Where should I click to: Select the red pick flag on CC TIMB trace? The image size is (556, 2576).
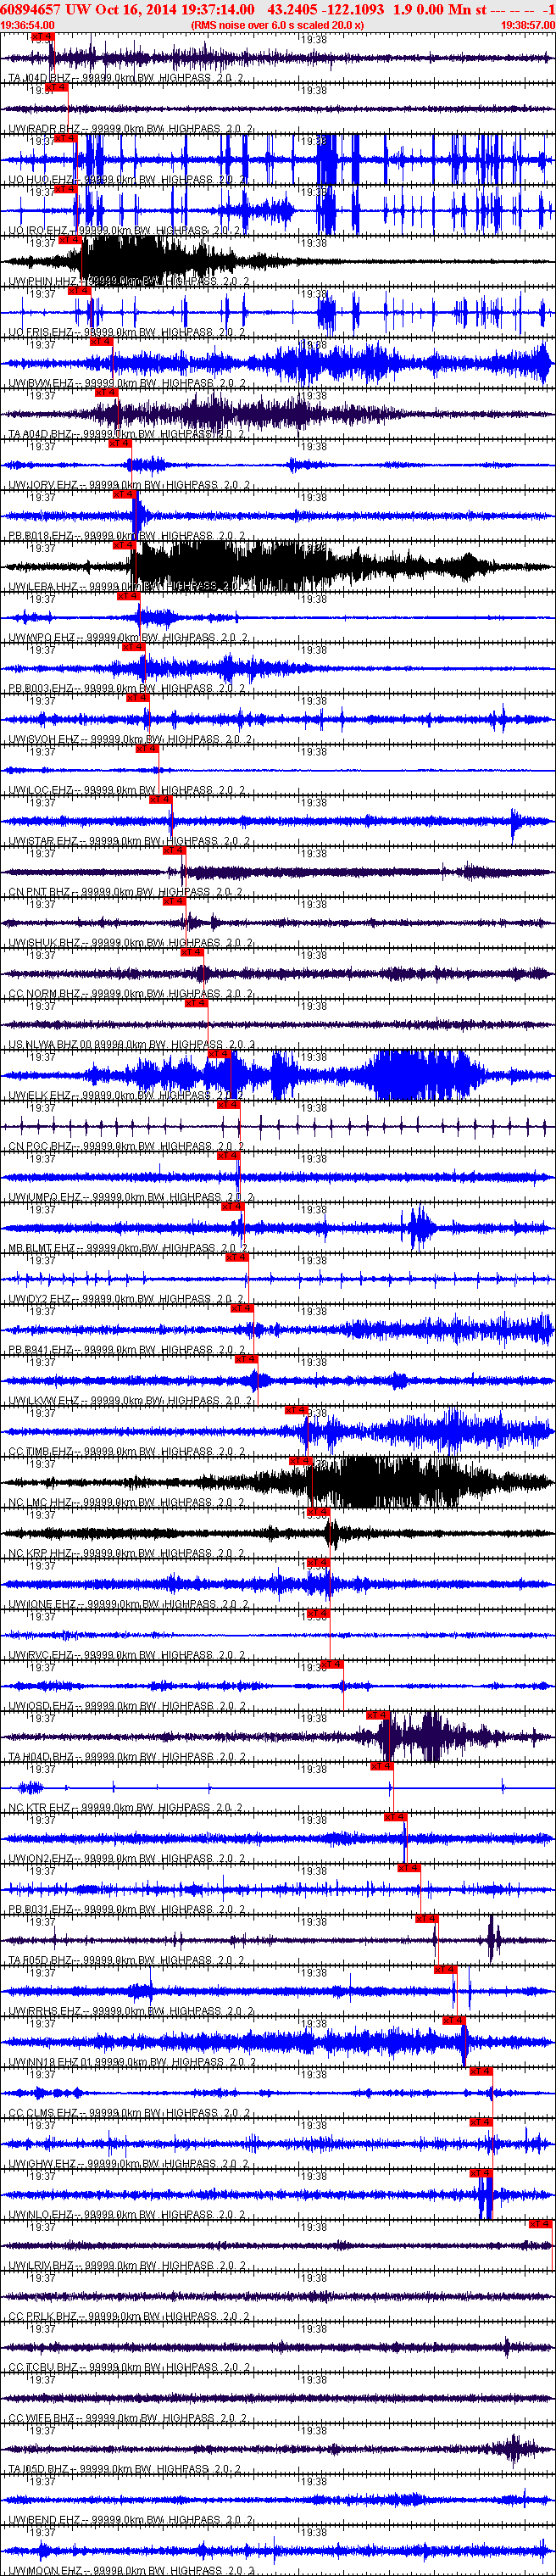(x=296, y=1409)
